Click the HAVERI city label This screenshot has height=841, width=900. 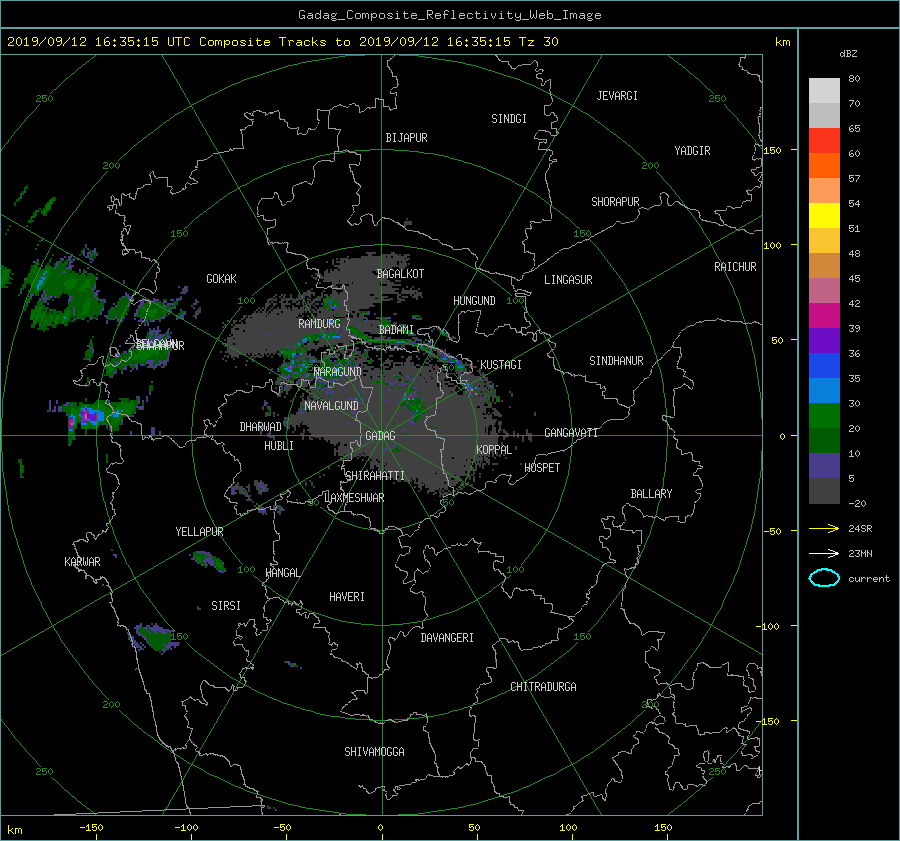pyautogui.click(x=347, y=597)
